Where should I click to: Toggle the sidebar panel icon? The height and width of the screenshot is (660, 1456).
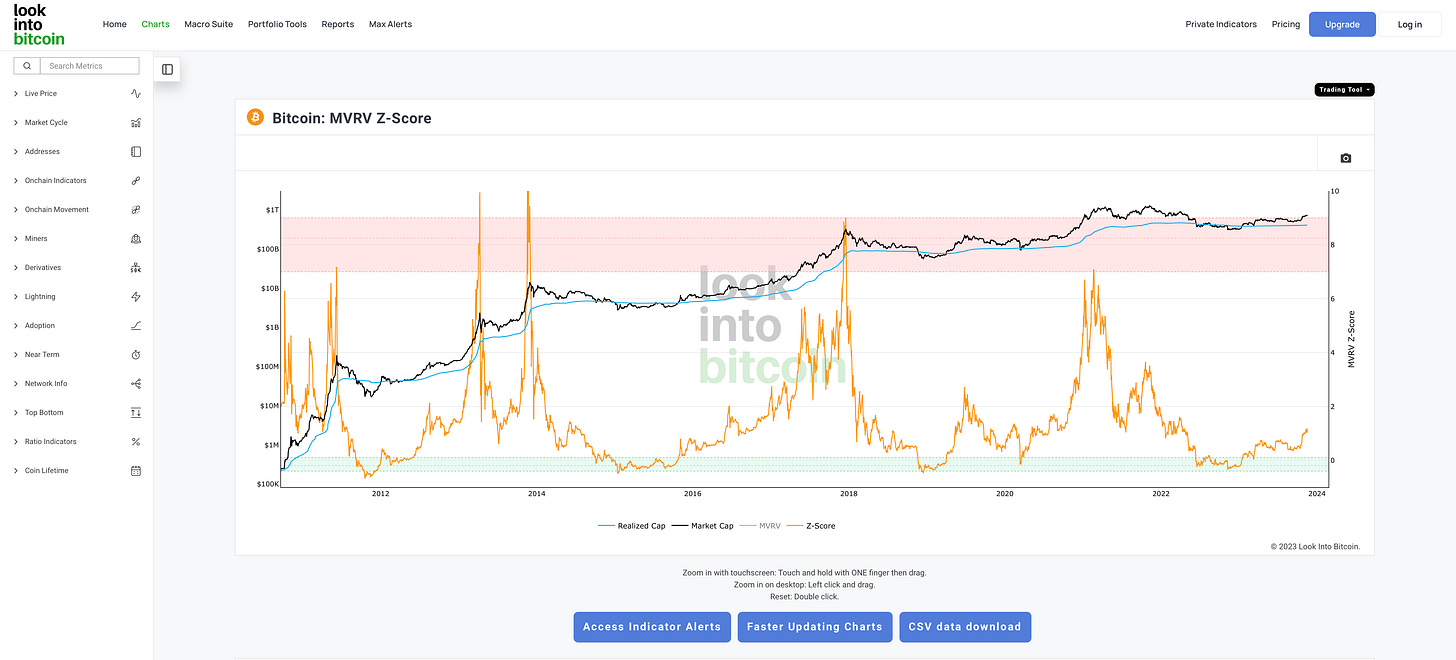tap(167, 69)
